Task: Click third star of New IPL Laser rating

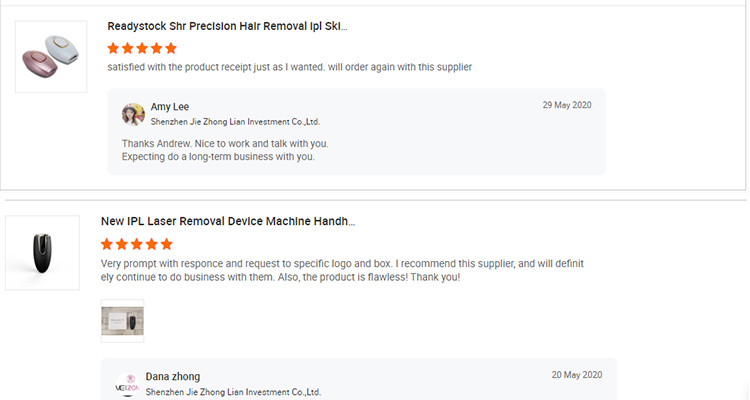Action: 137,244
